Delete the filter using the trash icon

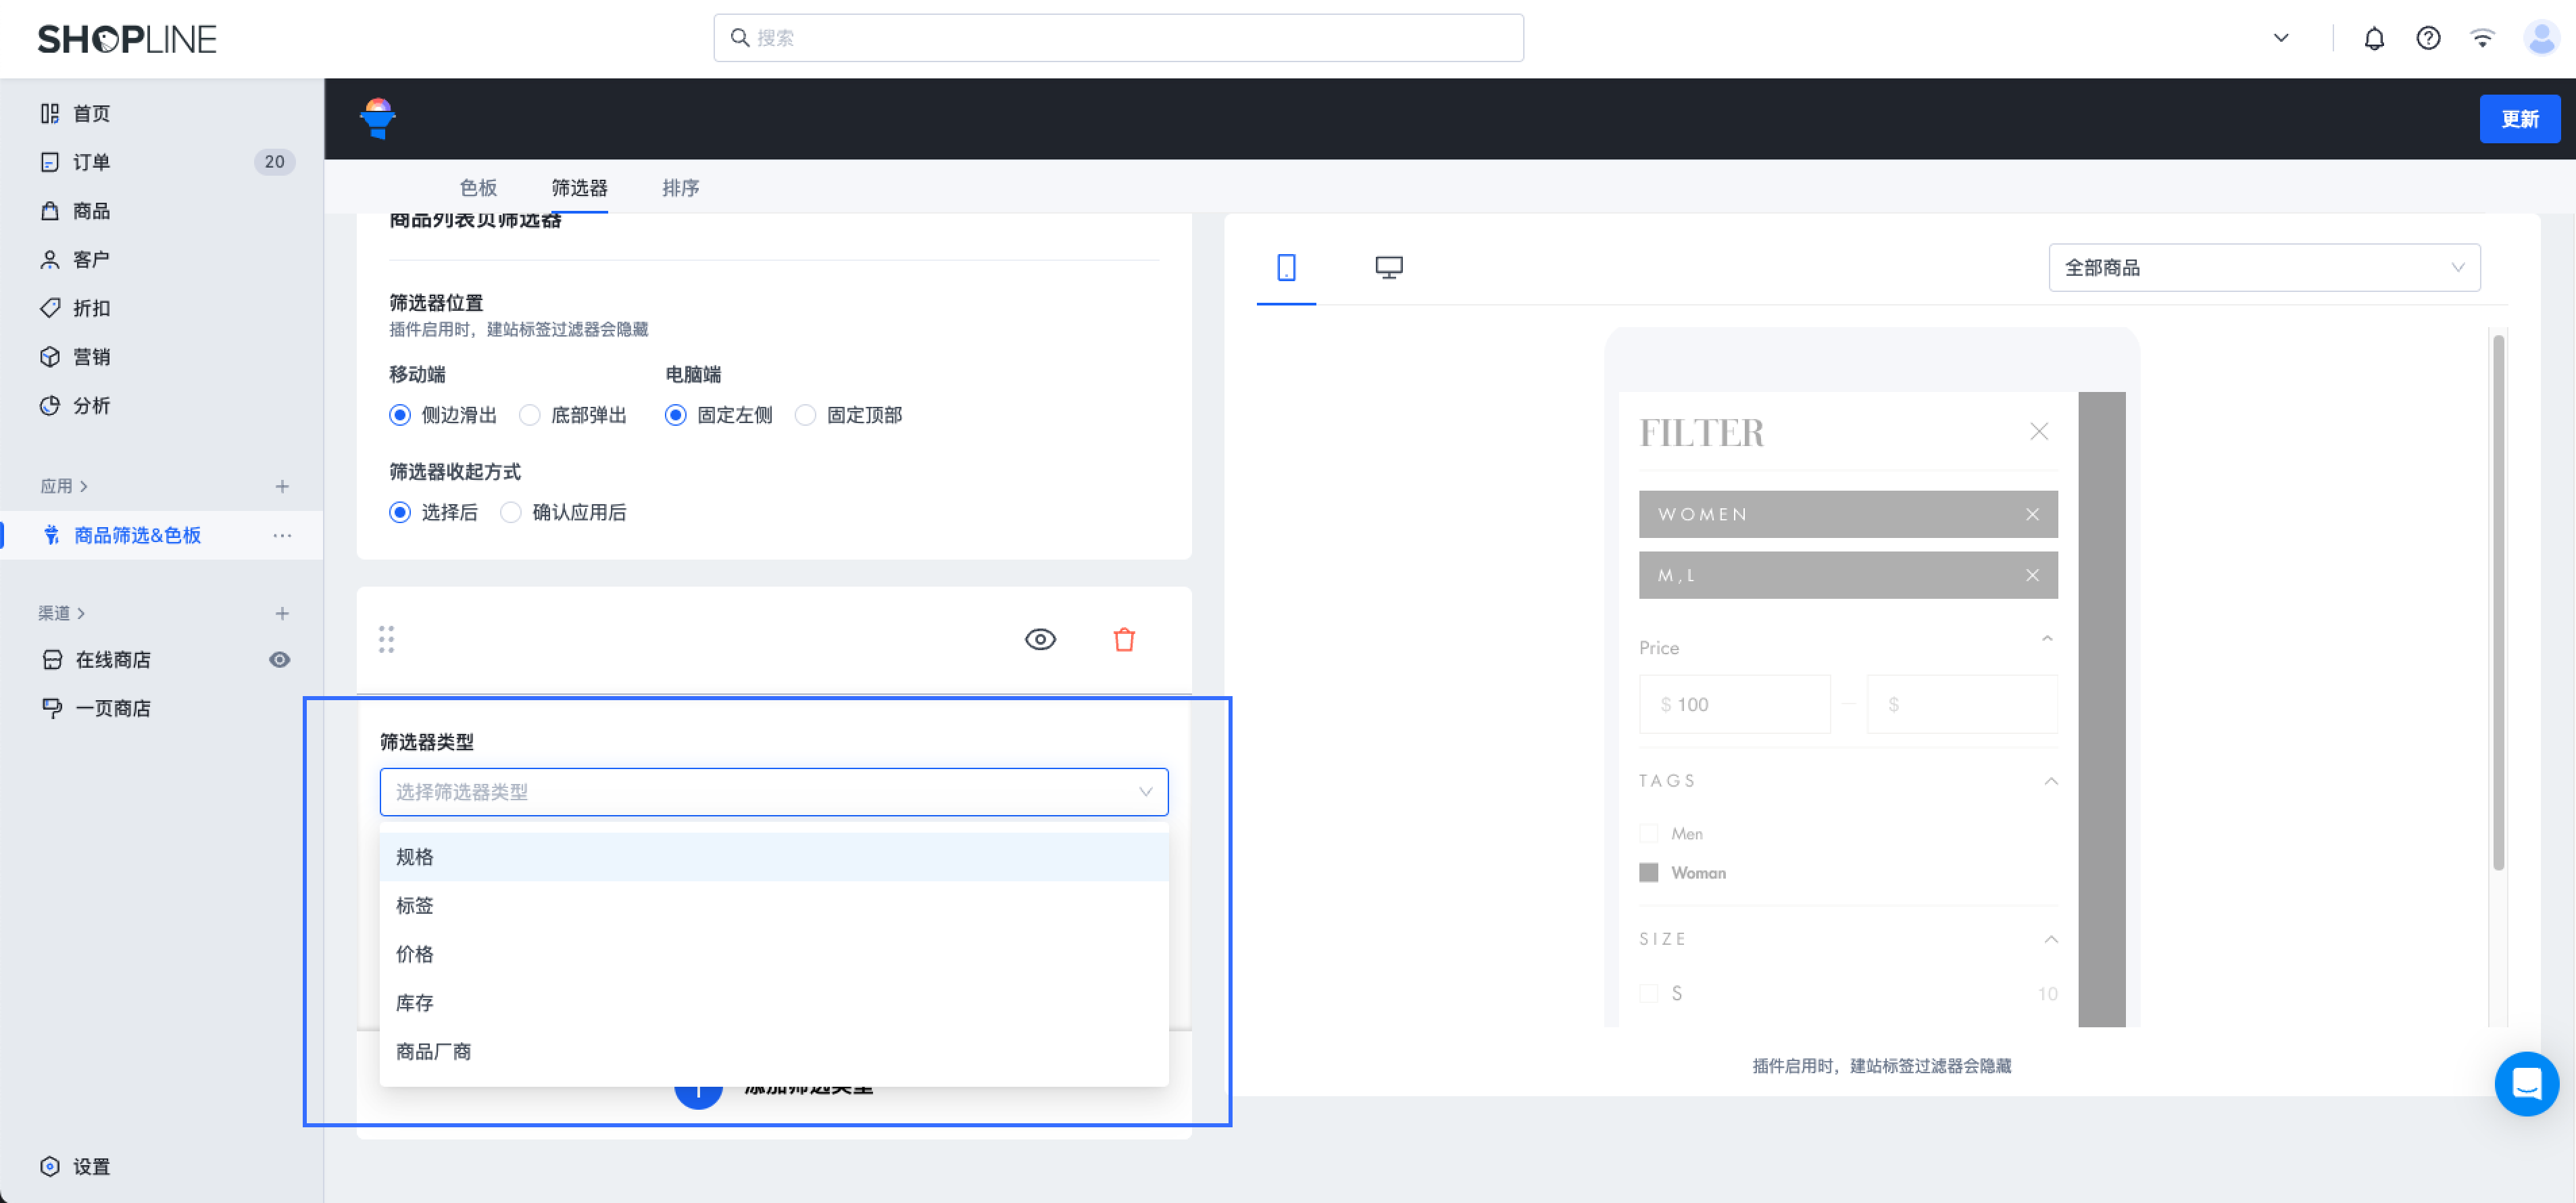(x=1123, y=638)
